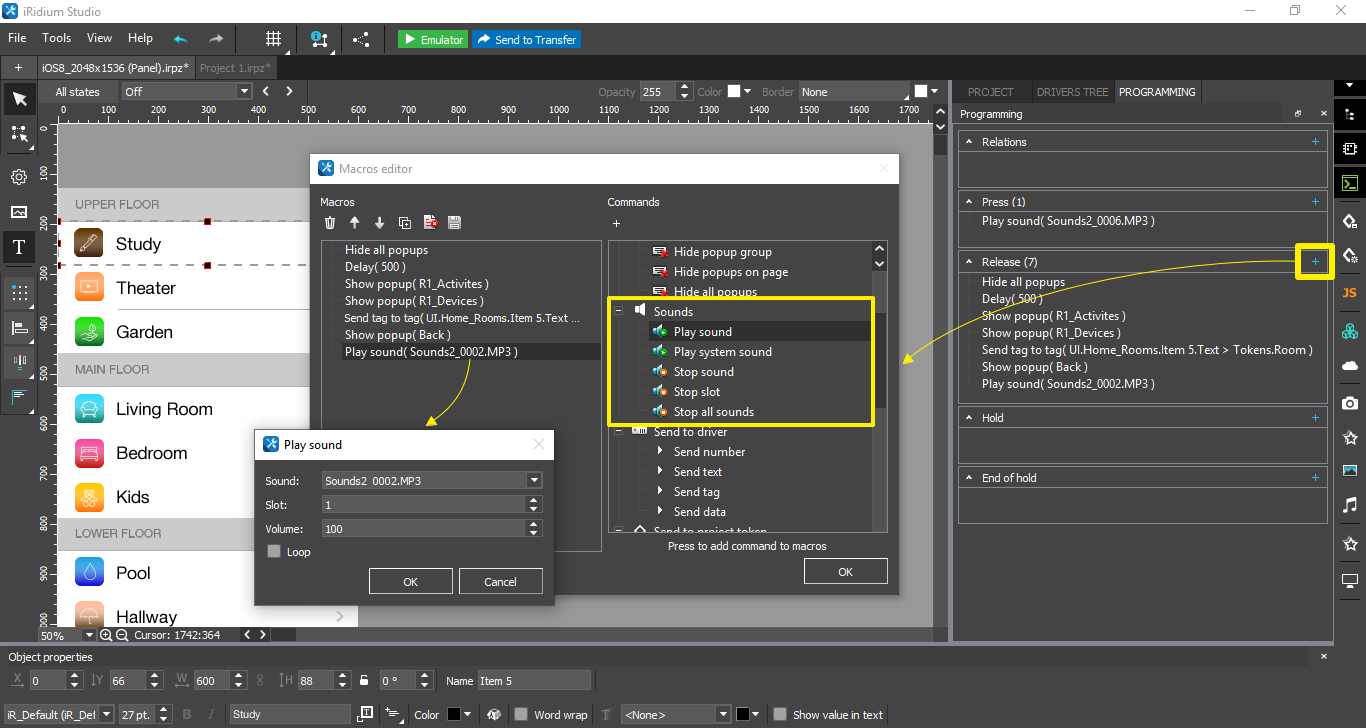The height and width of the screenshot is (728, 1366).
Task: Toggle the Word wrap checkbox
Action: pos(521,715)
